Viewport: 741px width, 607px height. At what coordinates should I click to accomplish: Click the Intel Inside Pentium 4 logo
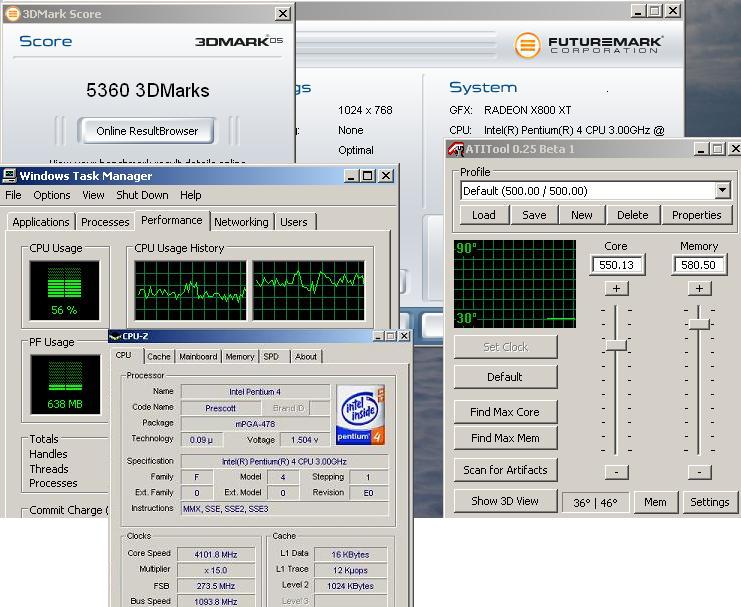tap(361, 415)
